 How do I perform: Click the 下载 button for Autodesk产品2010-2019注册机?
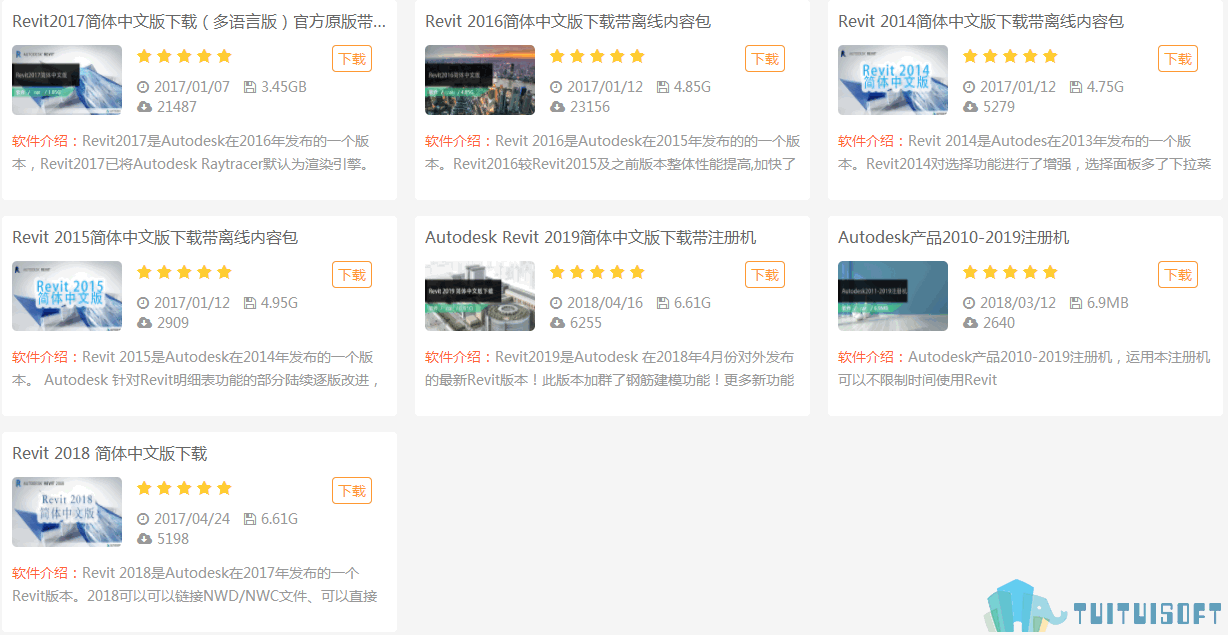(1178, 275)
